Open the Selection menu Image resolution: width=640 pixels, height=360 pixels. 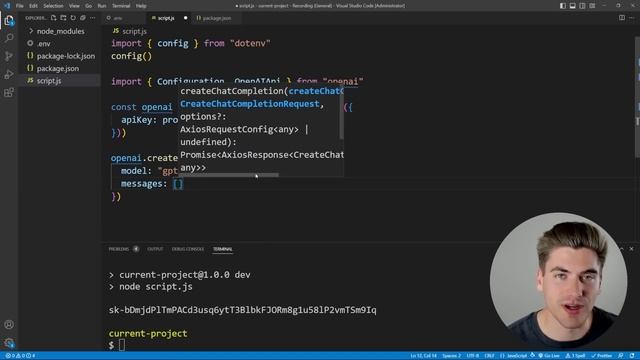click(53, 6)
